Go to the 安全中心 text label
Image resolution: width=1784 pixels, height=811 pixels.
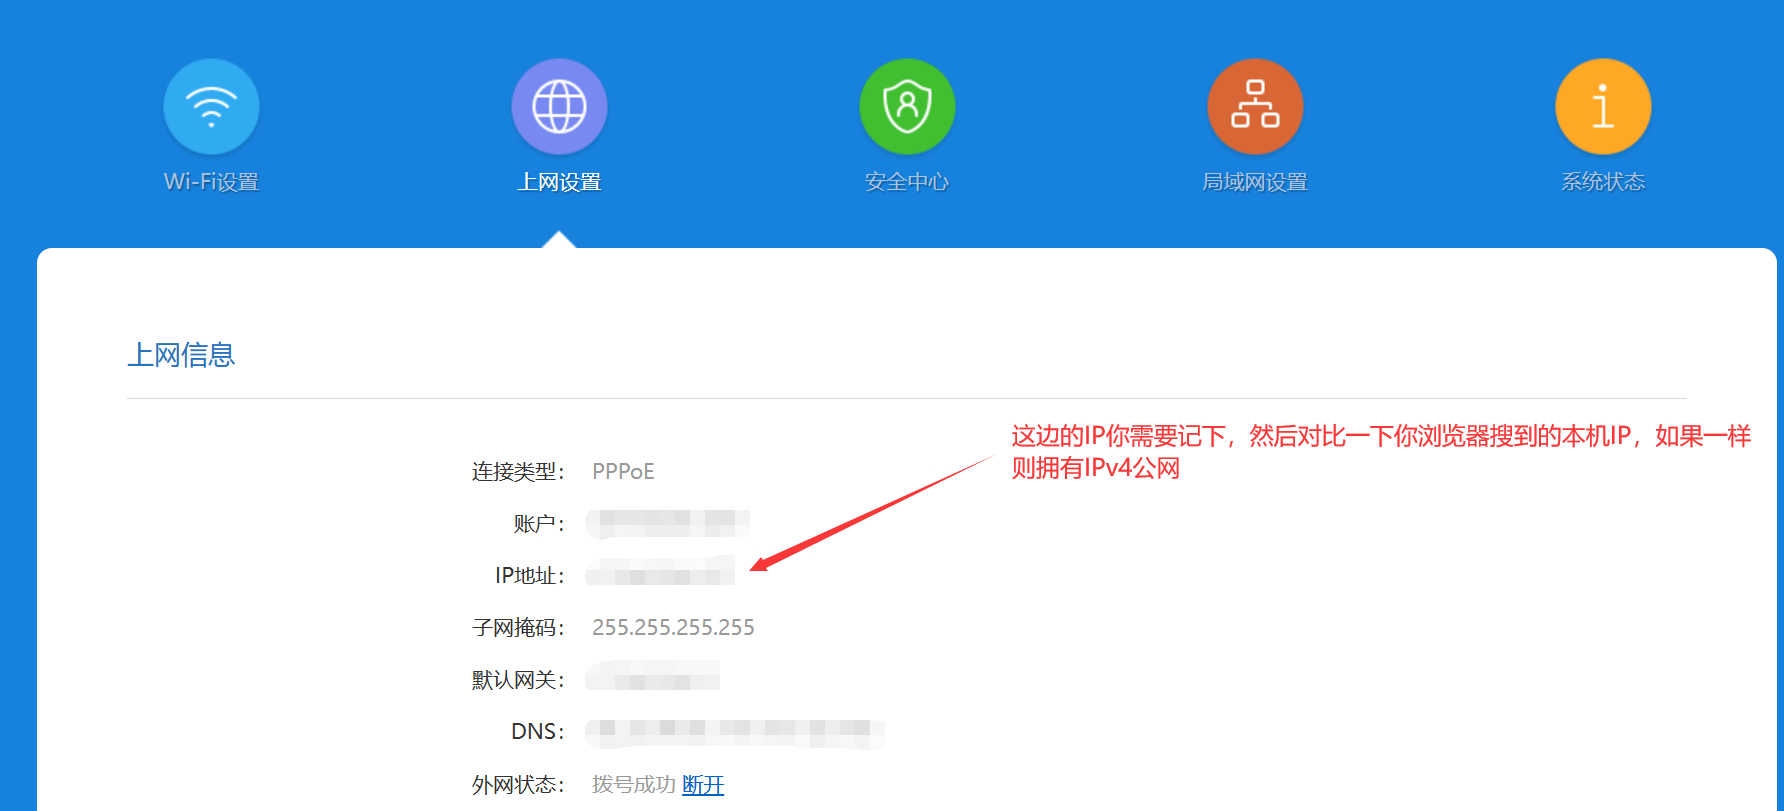pos(907,182)
